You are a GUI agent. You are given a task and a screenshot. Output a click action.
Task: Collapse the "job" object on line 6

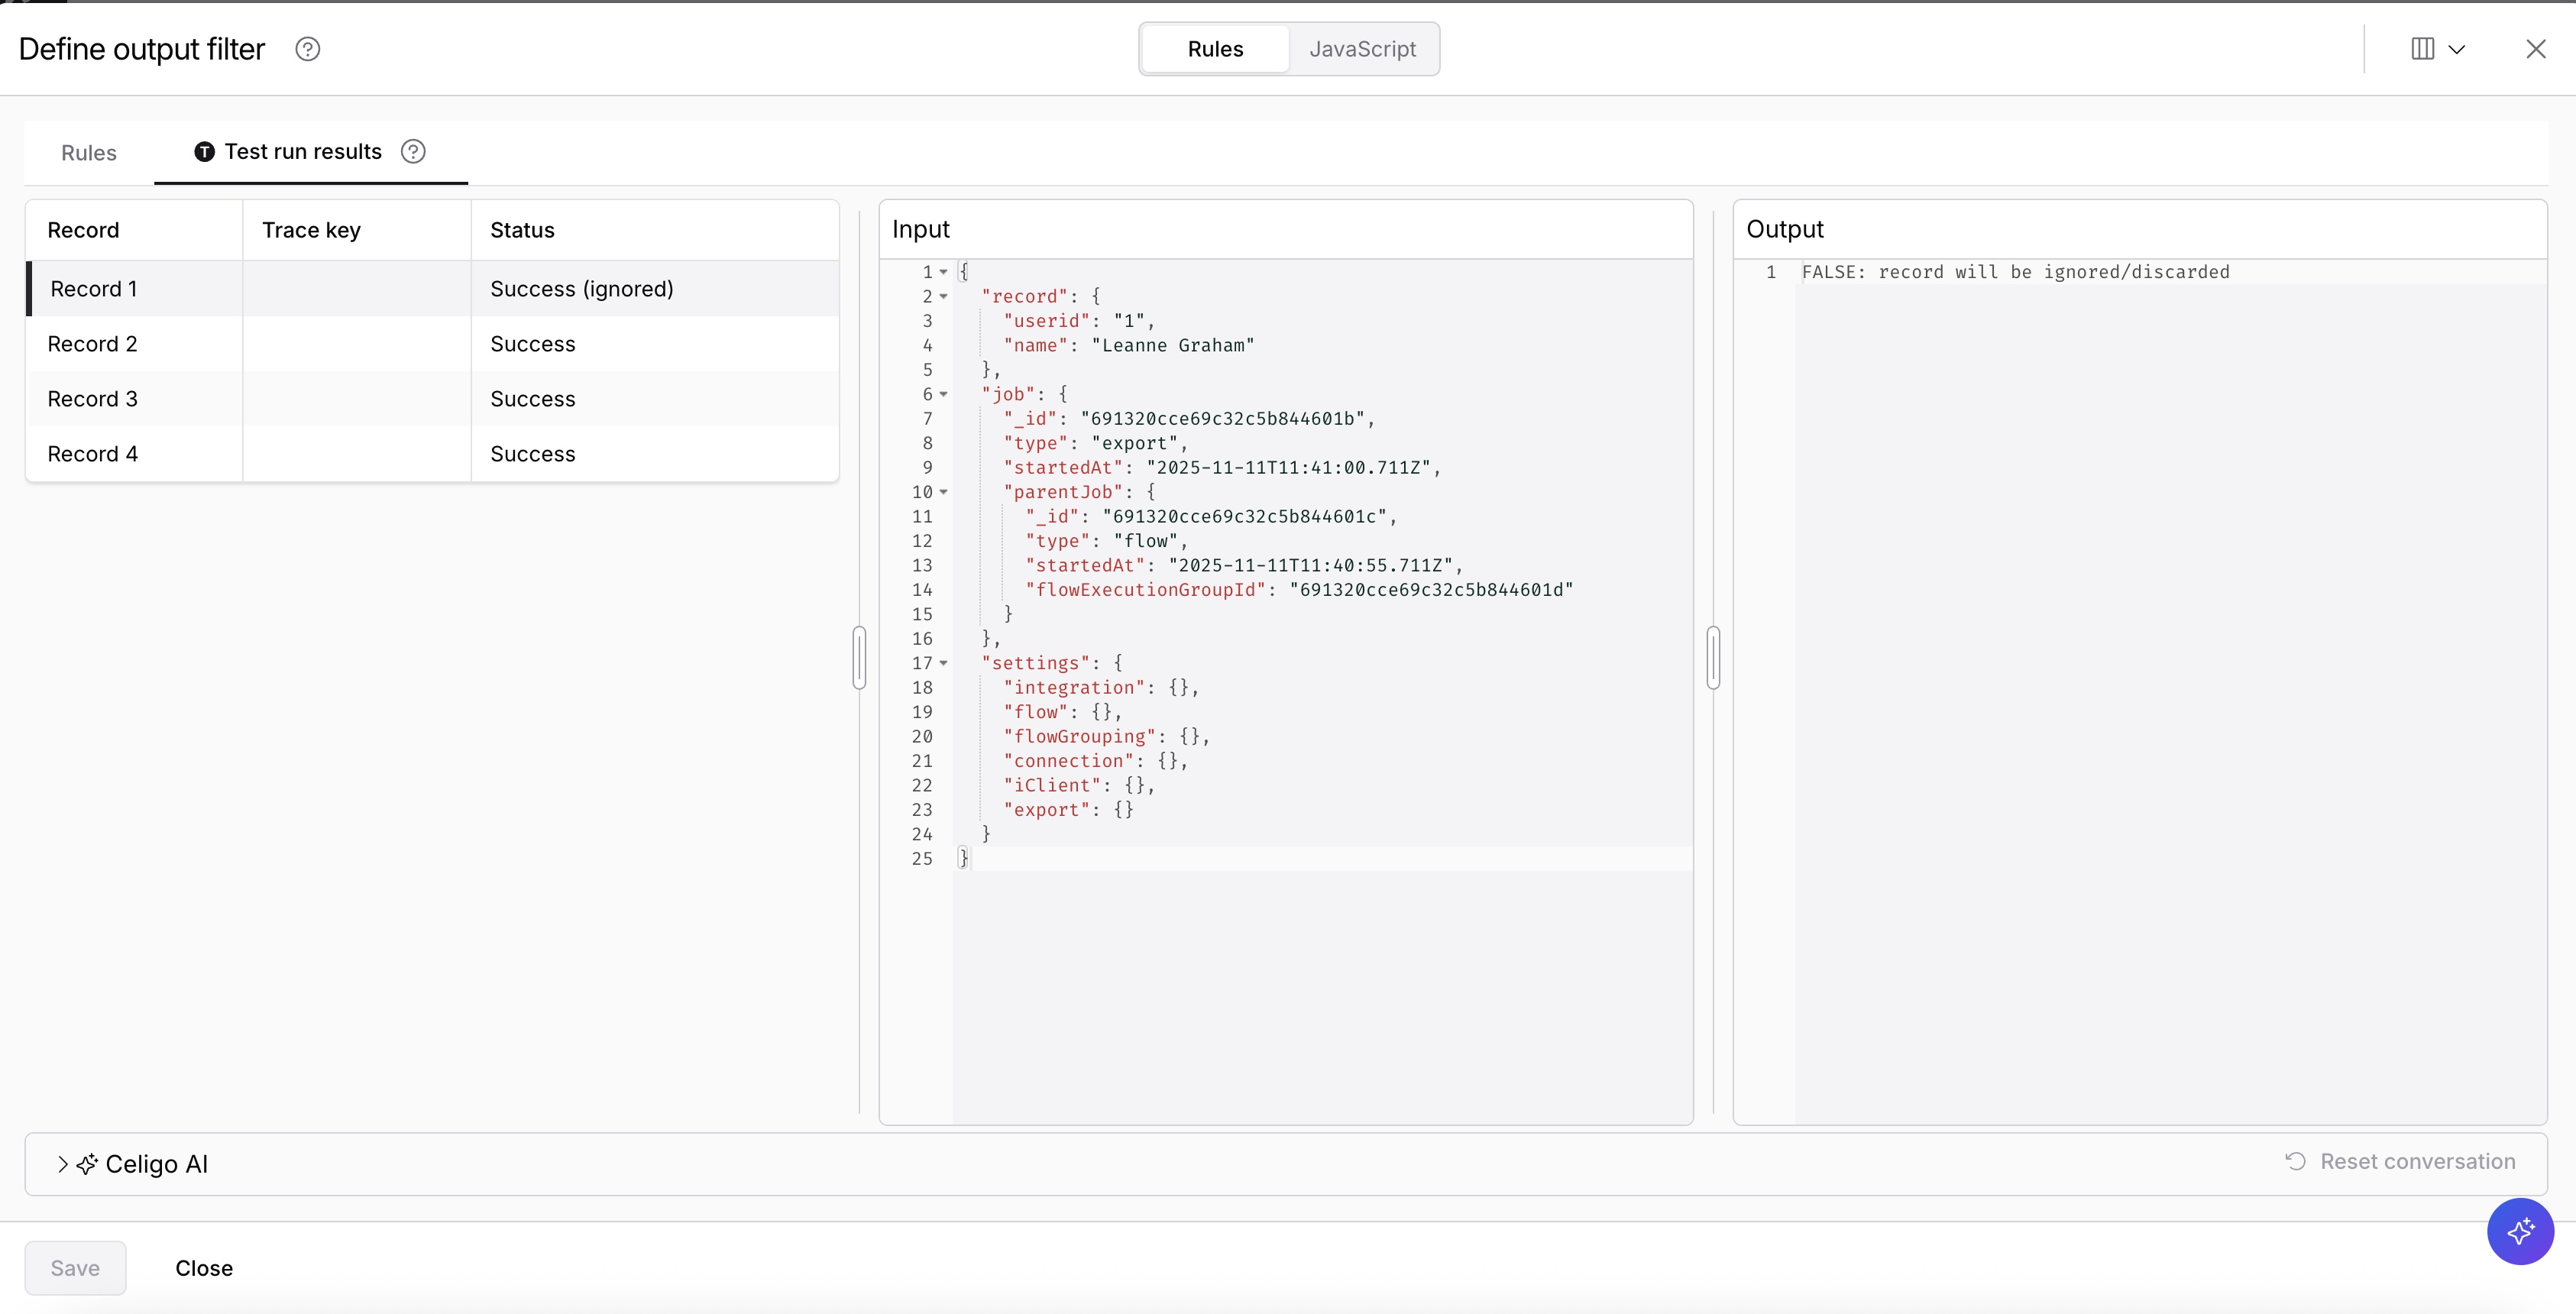pyautogui.click(x=943, y=394)
